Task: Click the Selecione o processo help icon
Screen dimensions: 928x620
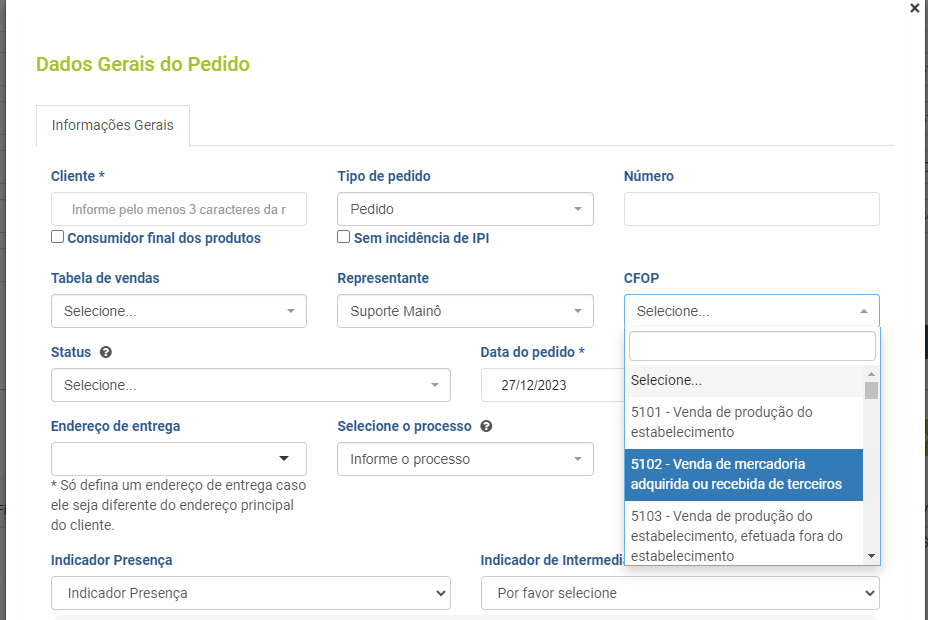Action: point(486,426)
